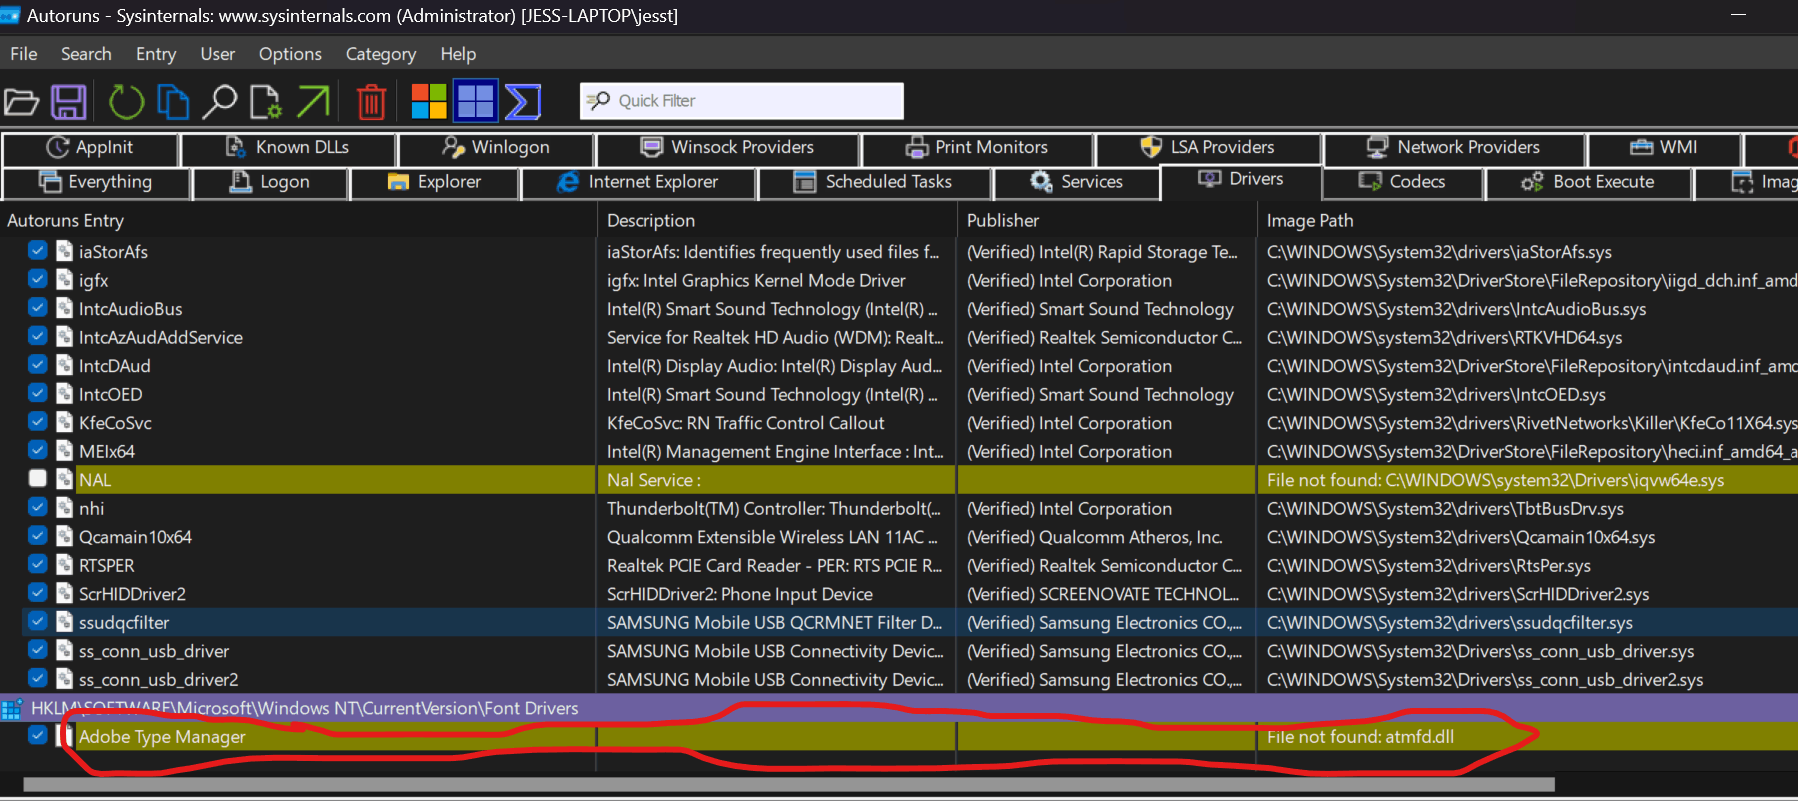Open the Category menu

pos(380,54)
